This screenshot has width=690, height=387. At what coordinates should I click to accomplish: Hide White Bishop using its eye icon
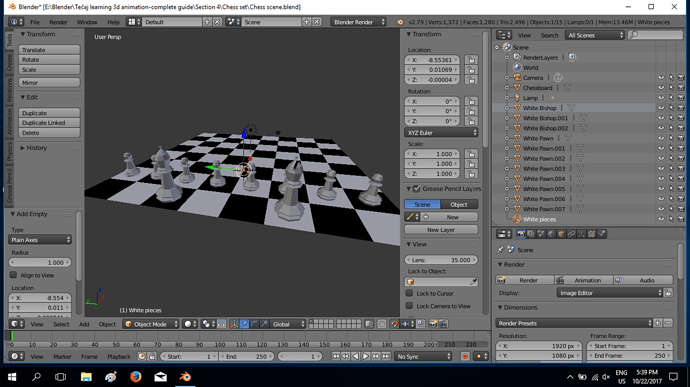point(661,108)
